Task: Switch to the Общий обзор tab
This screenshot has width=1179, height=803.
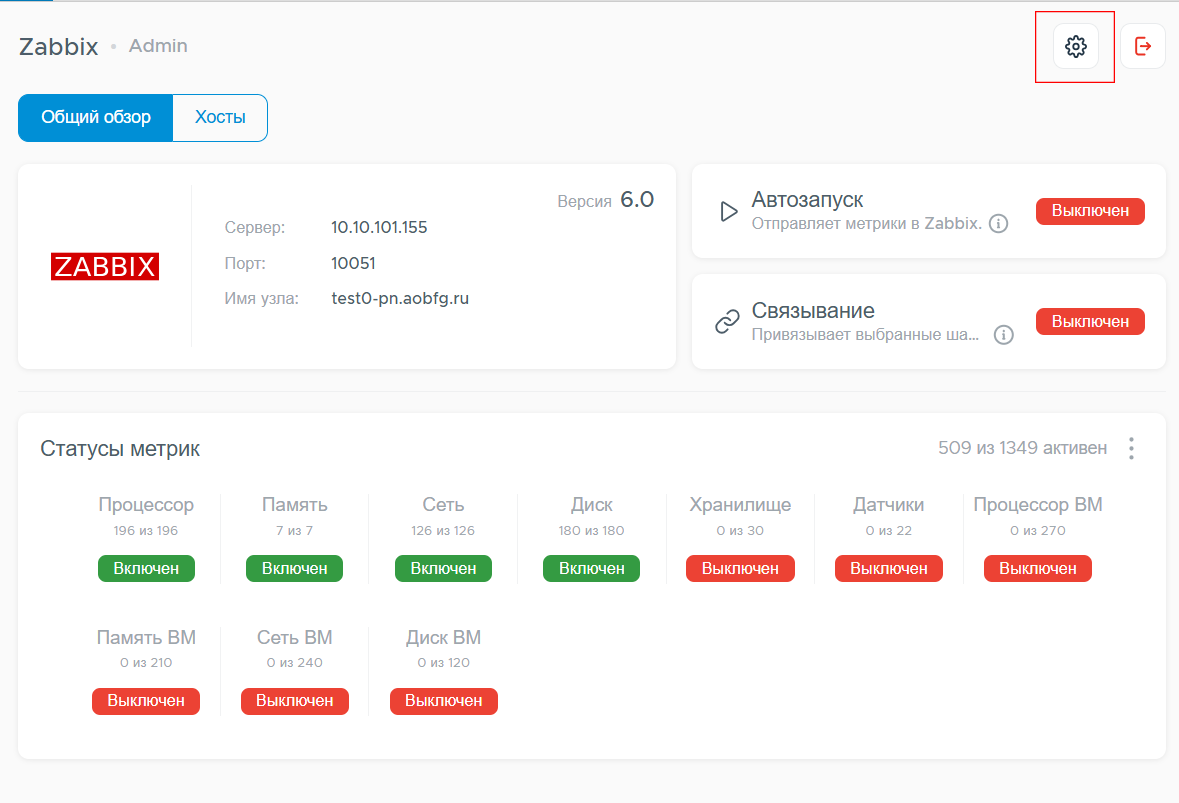Action: pyautogui.click(x=95, y=117)
